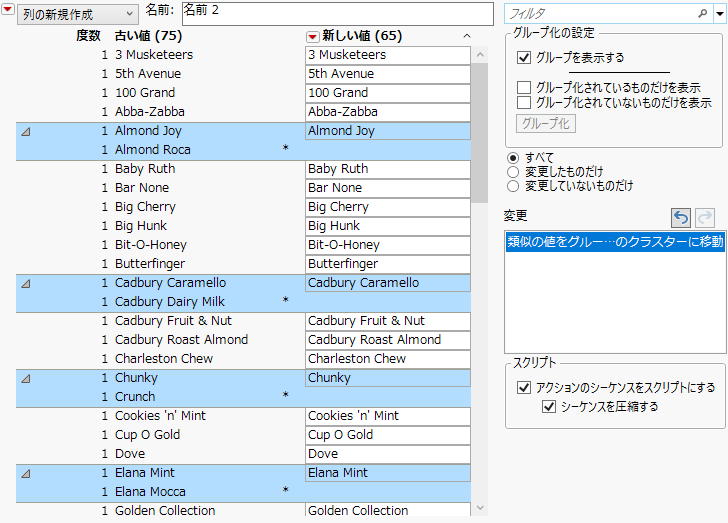728x523 pixels.
Task: Open the top-left red triangle options menu
Action: [x=8, y=11]
